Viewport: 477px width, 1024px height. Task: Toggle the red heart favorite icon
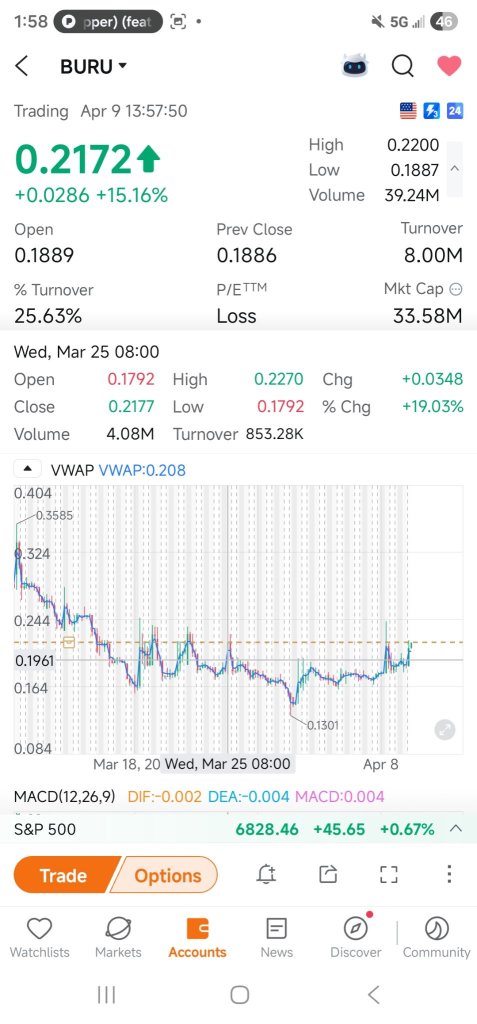point(449,66)
